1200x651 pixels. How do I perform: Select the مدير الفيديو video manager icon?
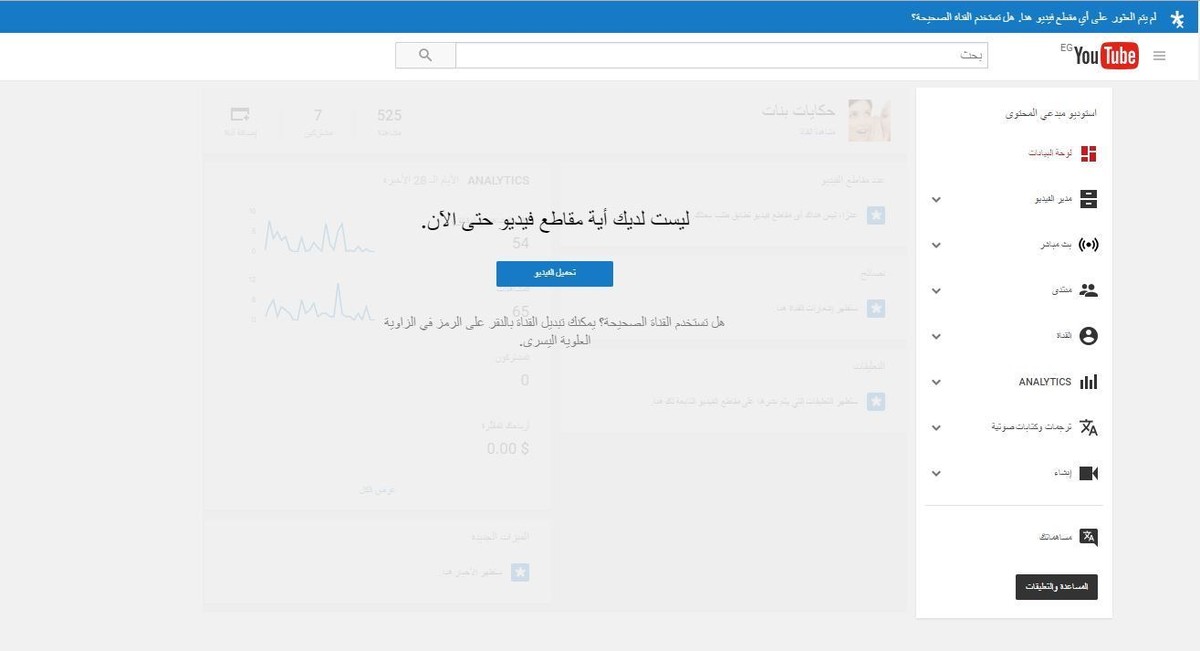1088,199
